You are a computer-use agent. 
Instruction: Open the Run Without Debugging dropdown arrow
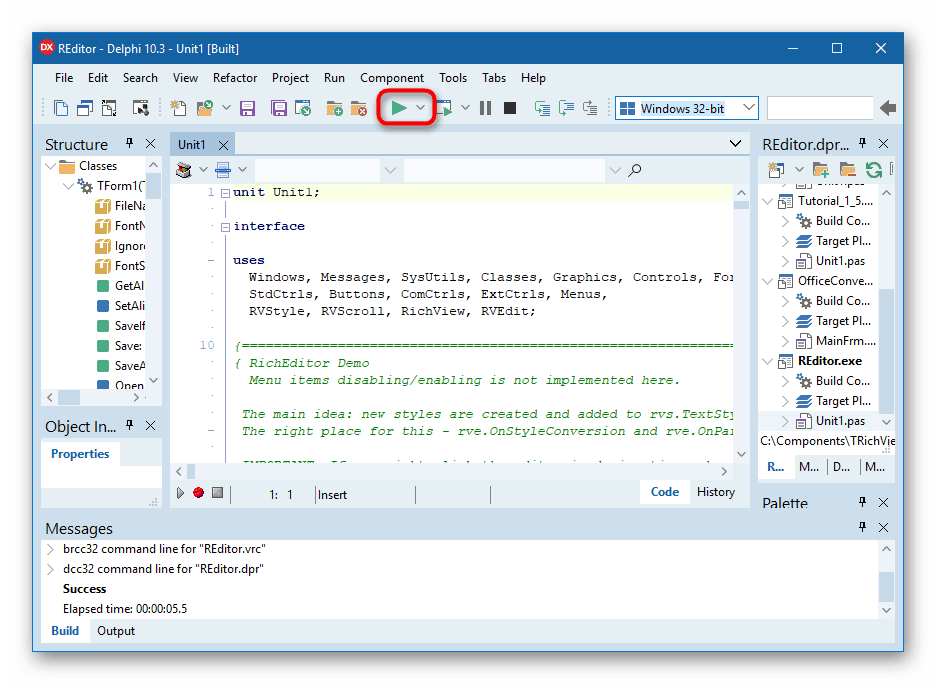click(466, 108)
